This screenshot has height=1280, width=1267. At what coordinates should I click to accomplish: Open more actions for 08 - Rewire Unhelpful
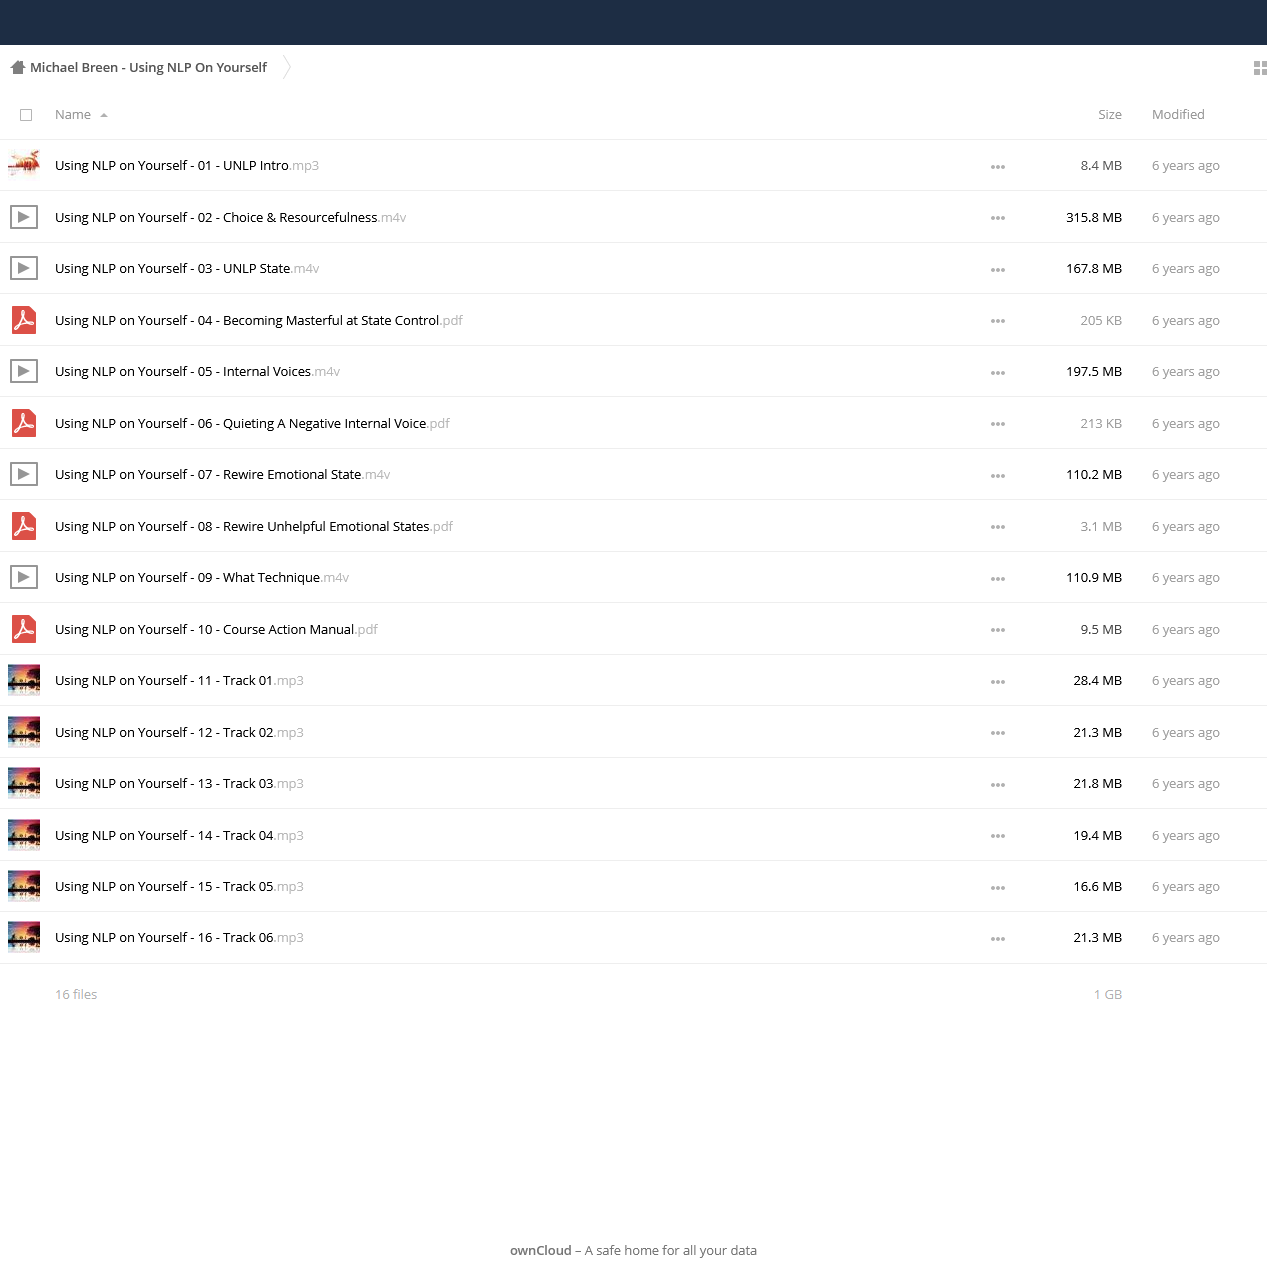998,527
